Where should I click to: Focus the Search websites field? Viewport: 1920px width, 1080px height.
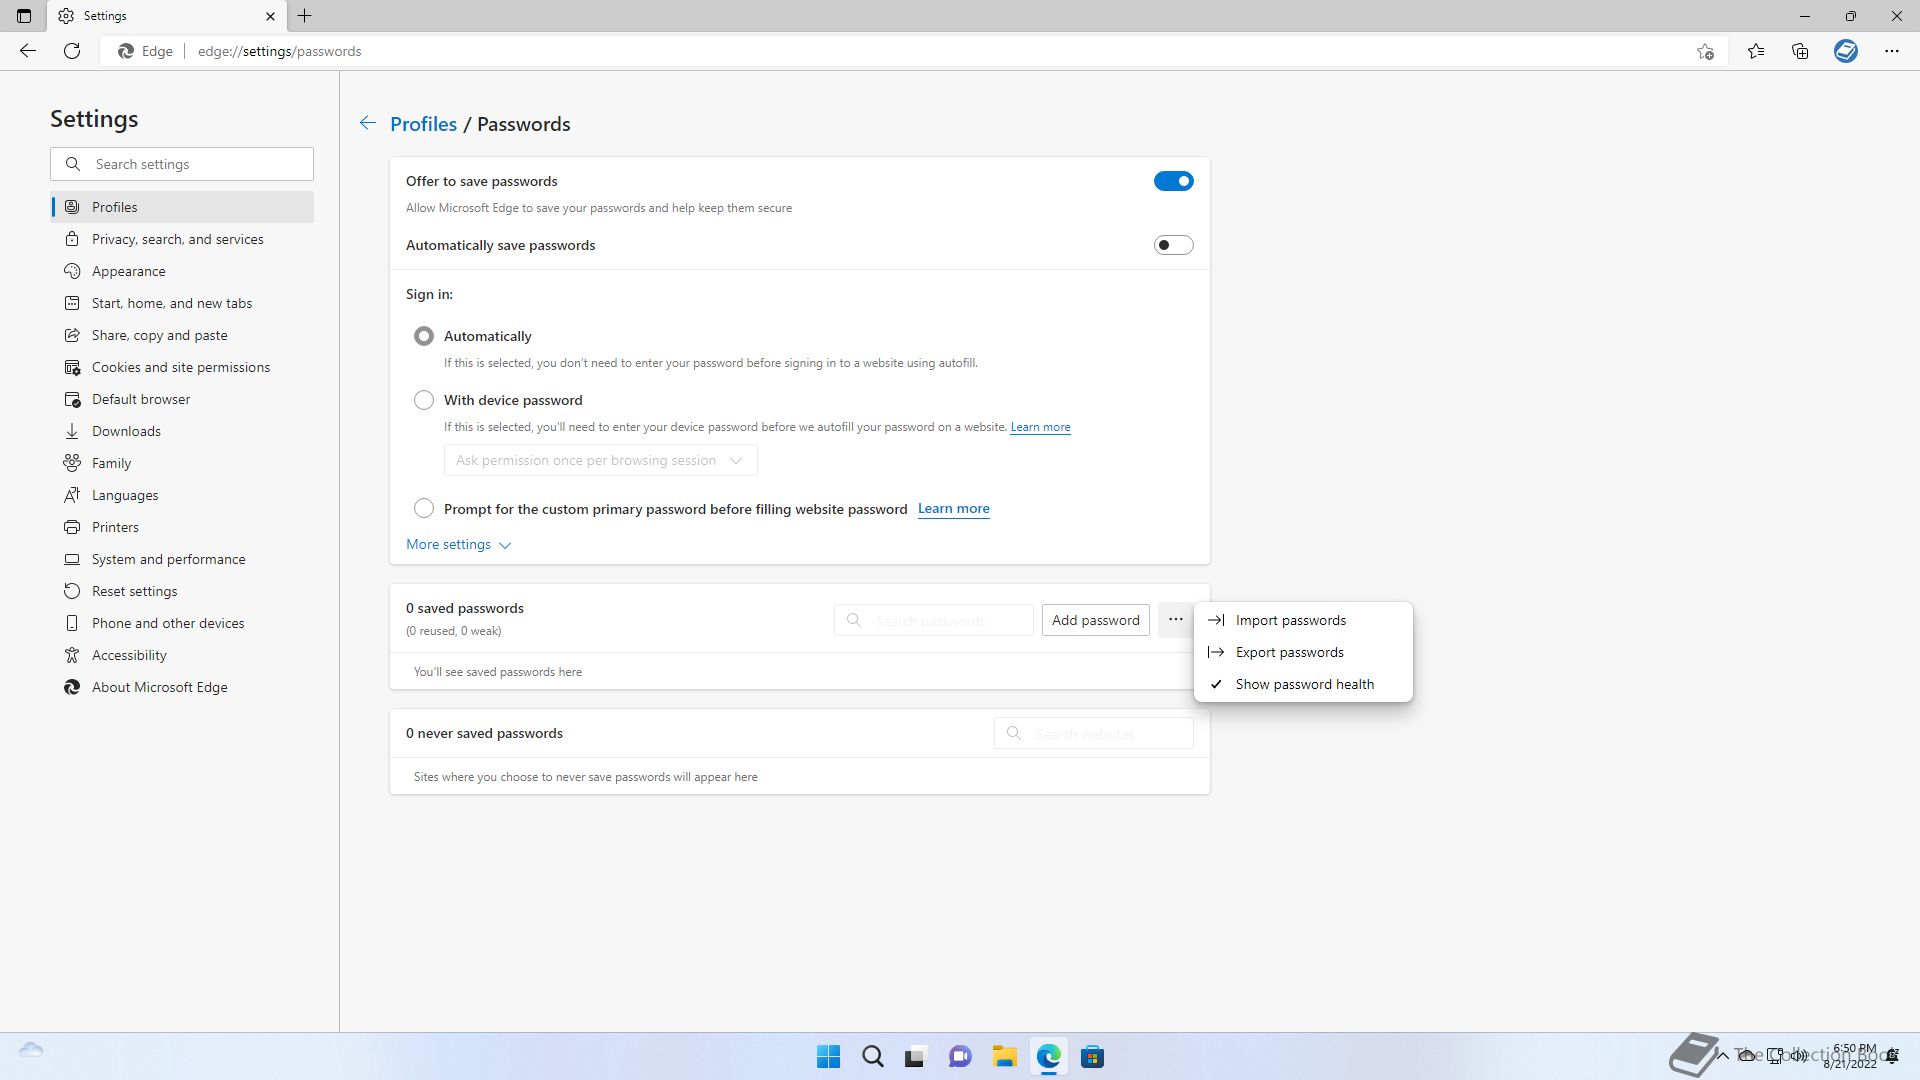tap(1093, 733)
